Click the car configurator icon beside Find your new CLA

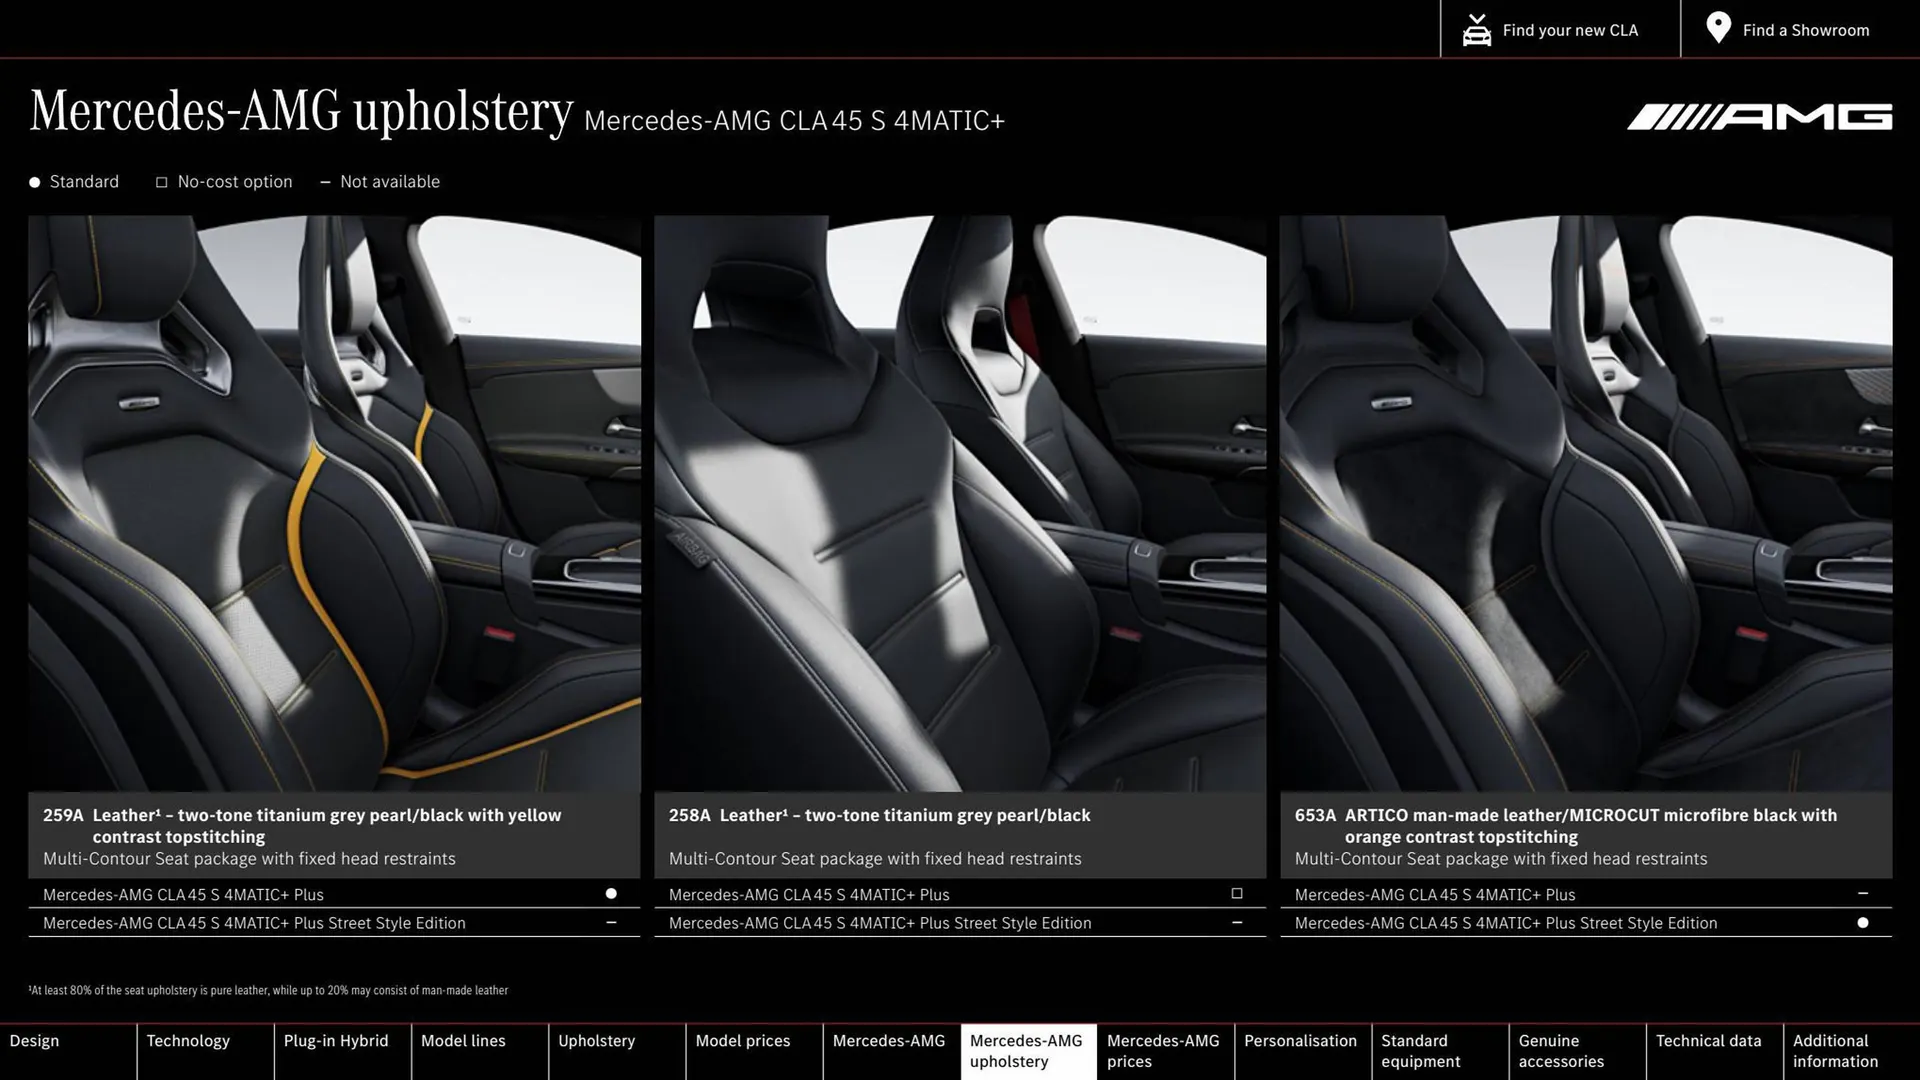point(1475,29)
